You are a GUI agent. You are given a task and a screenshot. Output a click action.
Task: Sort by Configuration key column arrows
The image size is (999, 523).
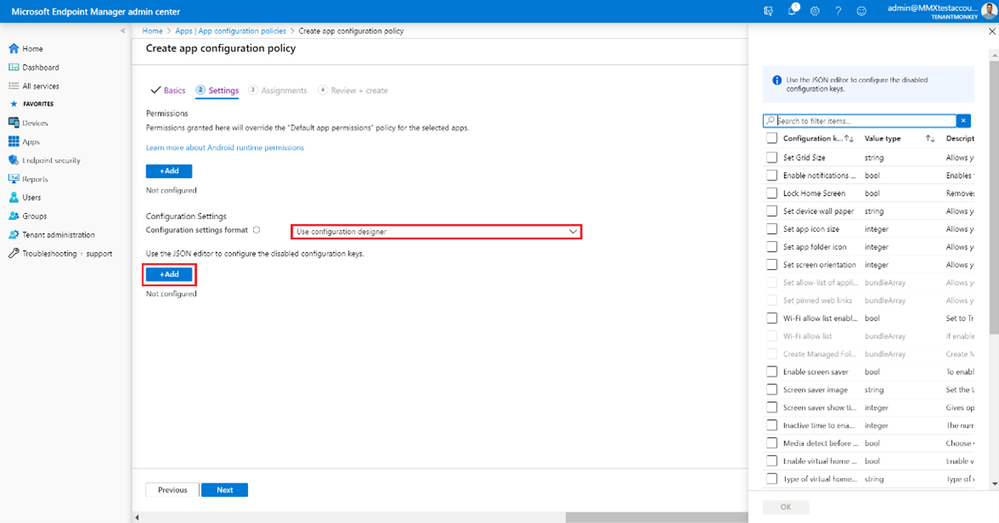[849, 138]
